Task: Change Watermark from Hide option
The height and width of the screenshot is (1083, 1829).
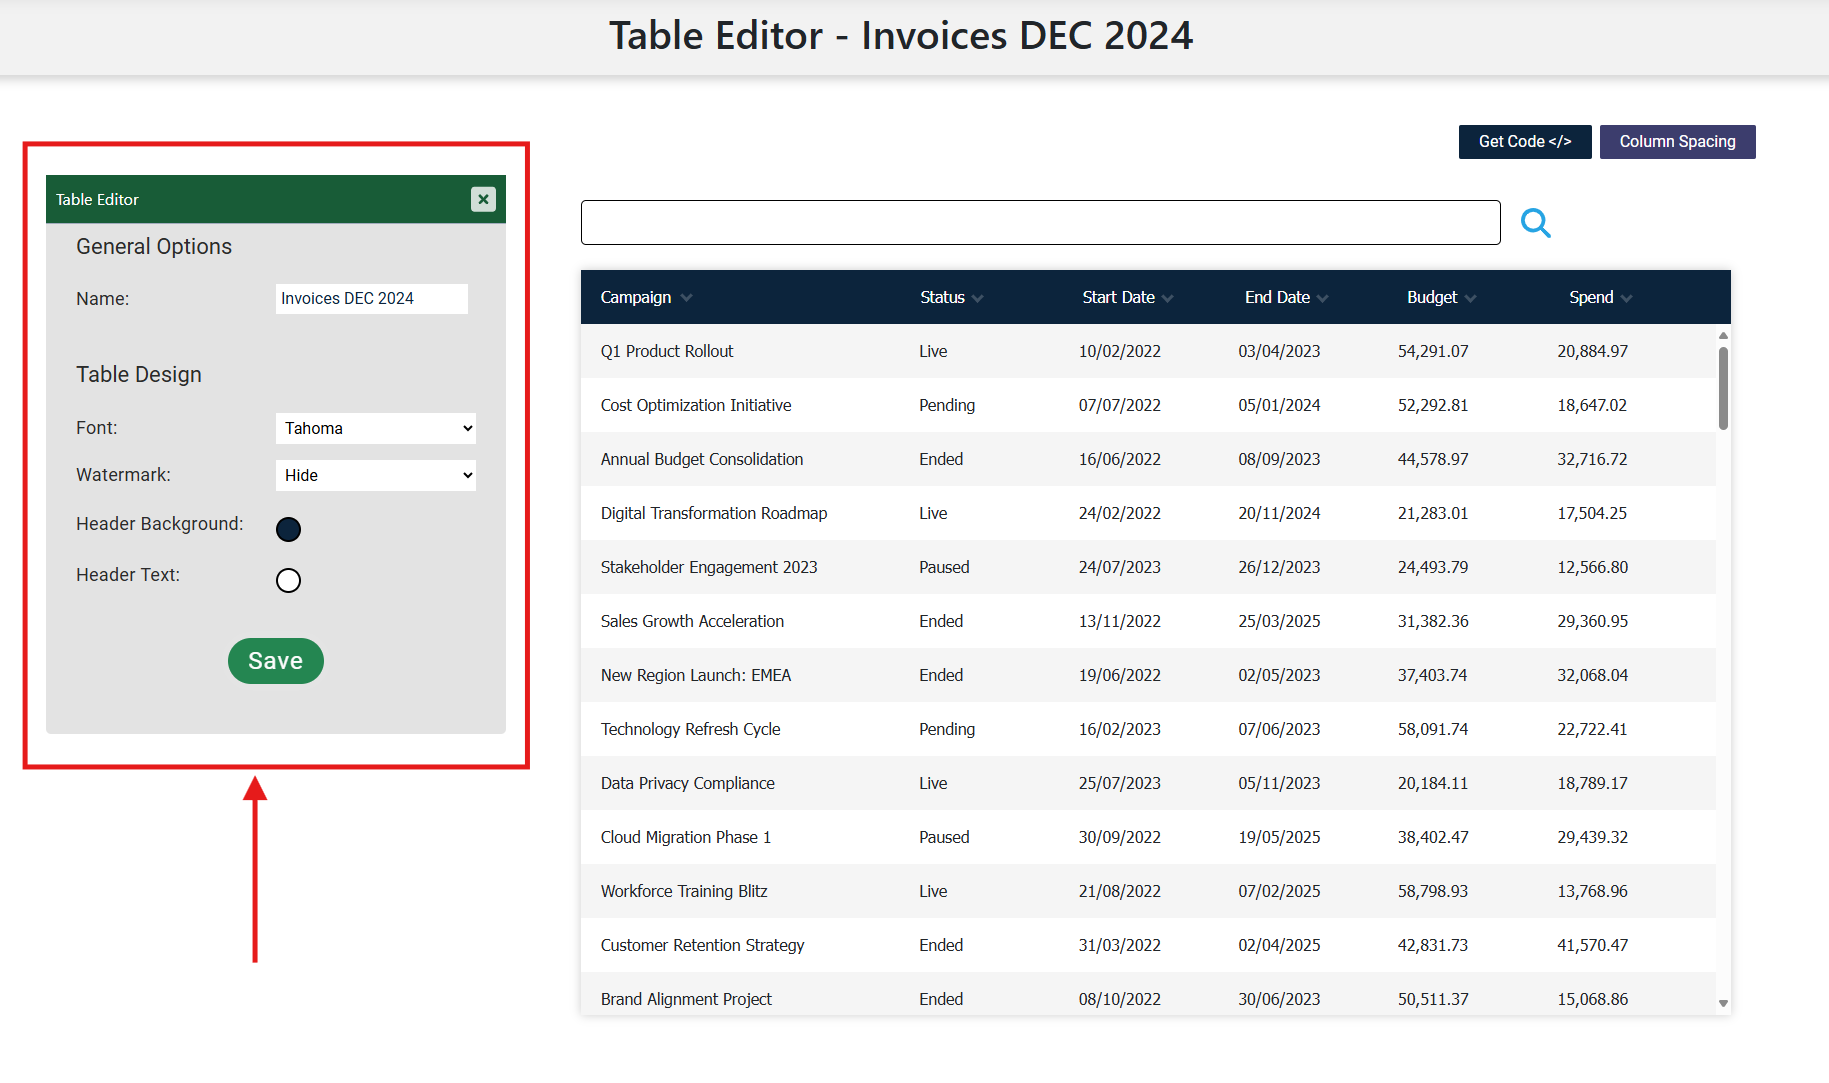Action: tap(375, 475)
